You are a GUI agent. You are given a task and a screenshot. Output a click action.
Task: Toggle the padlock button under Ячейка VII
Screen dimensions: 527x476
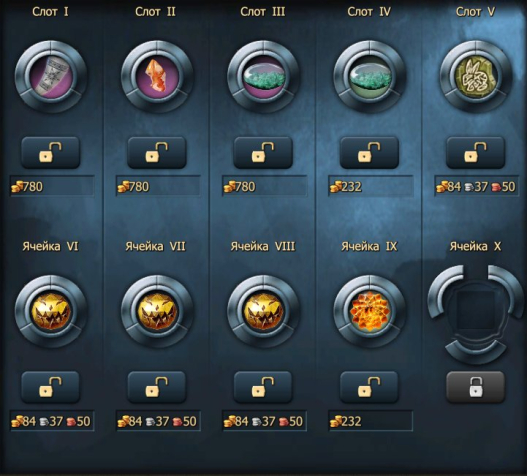point(157,387)
